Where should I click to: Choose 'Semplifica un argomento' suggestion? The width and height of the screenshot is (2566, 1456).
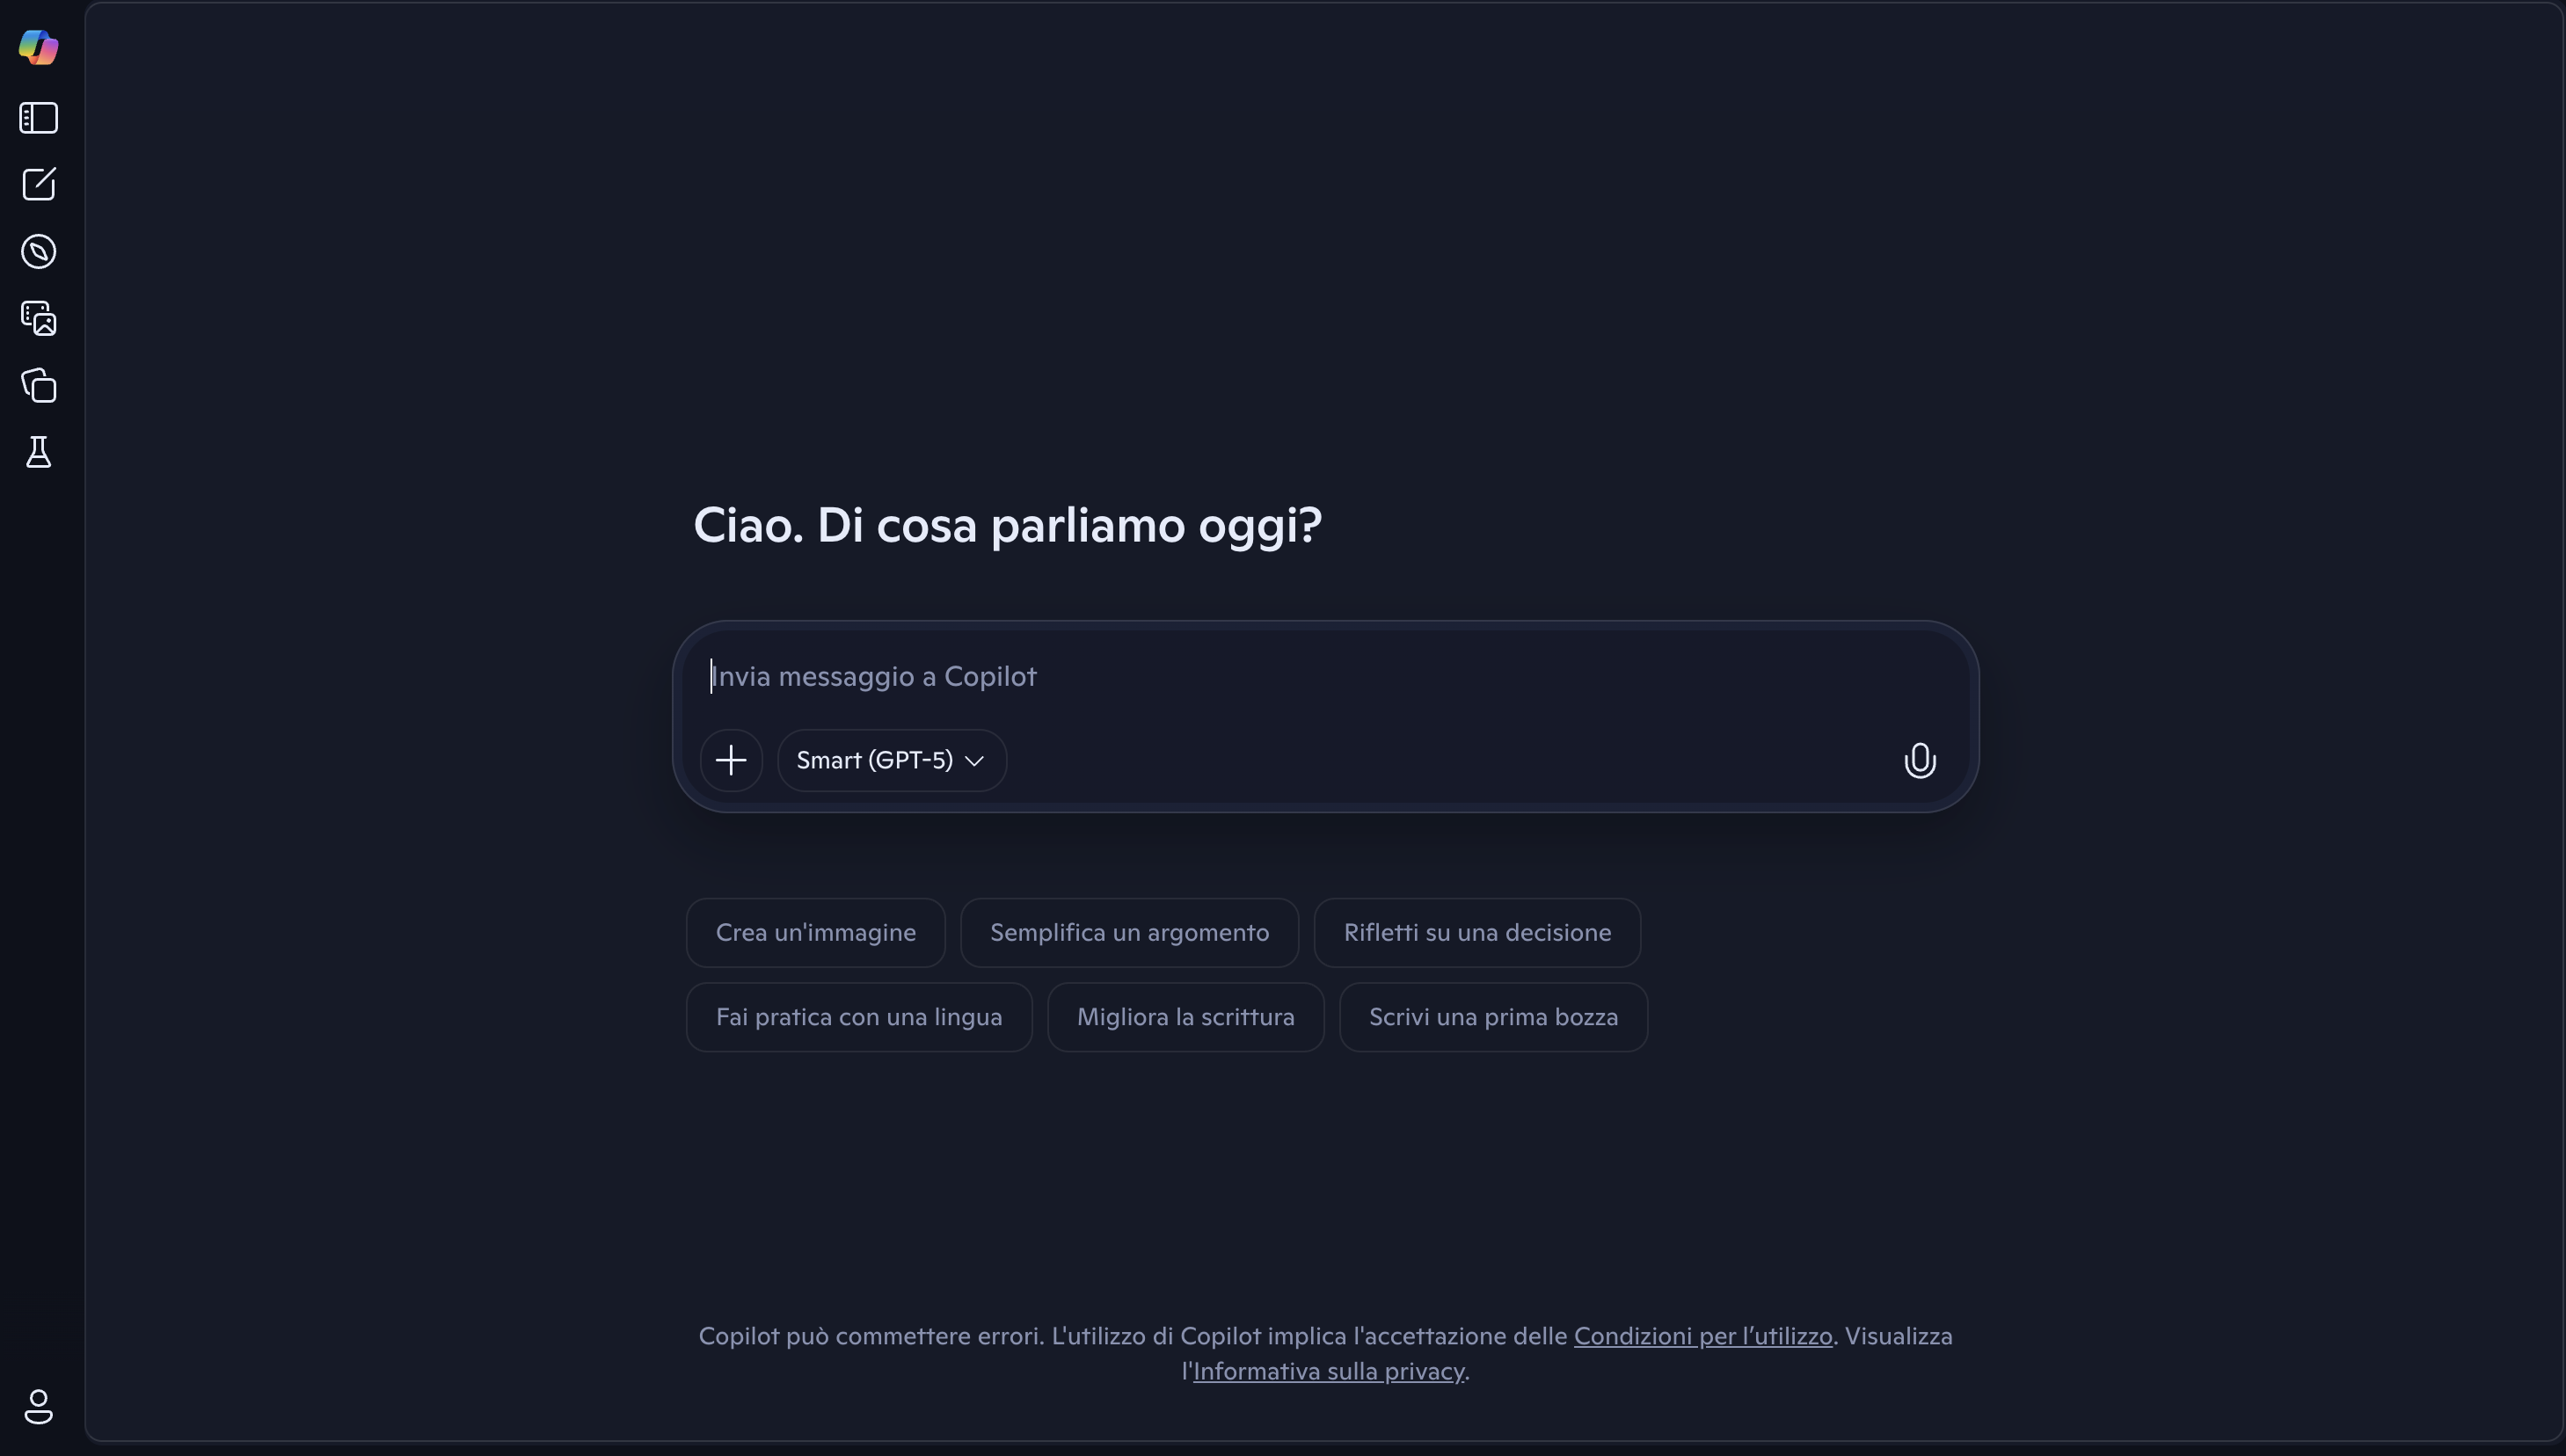1129,933
